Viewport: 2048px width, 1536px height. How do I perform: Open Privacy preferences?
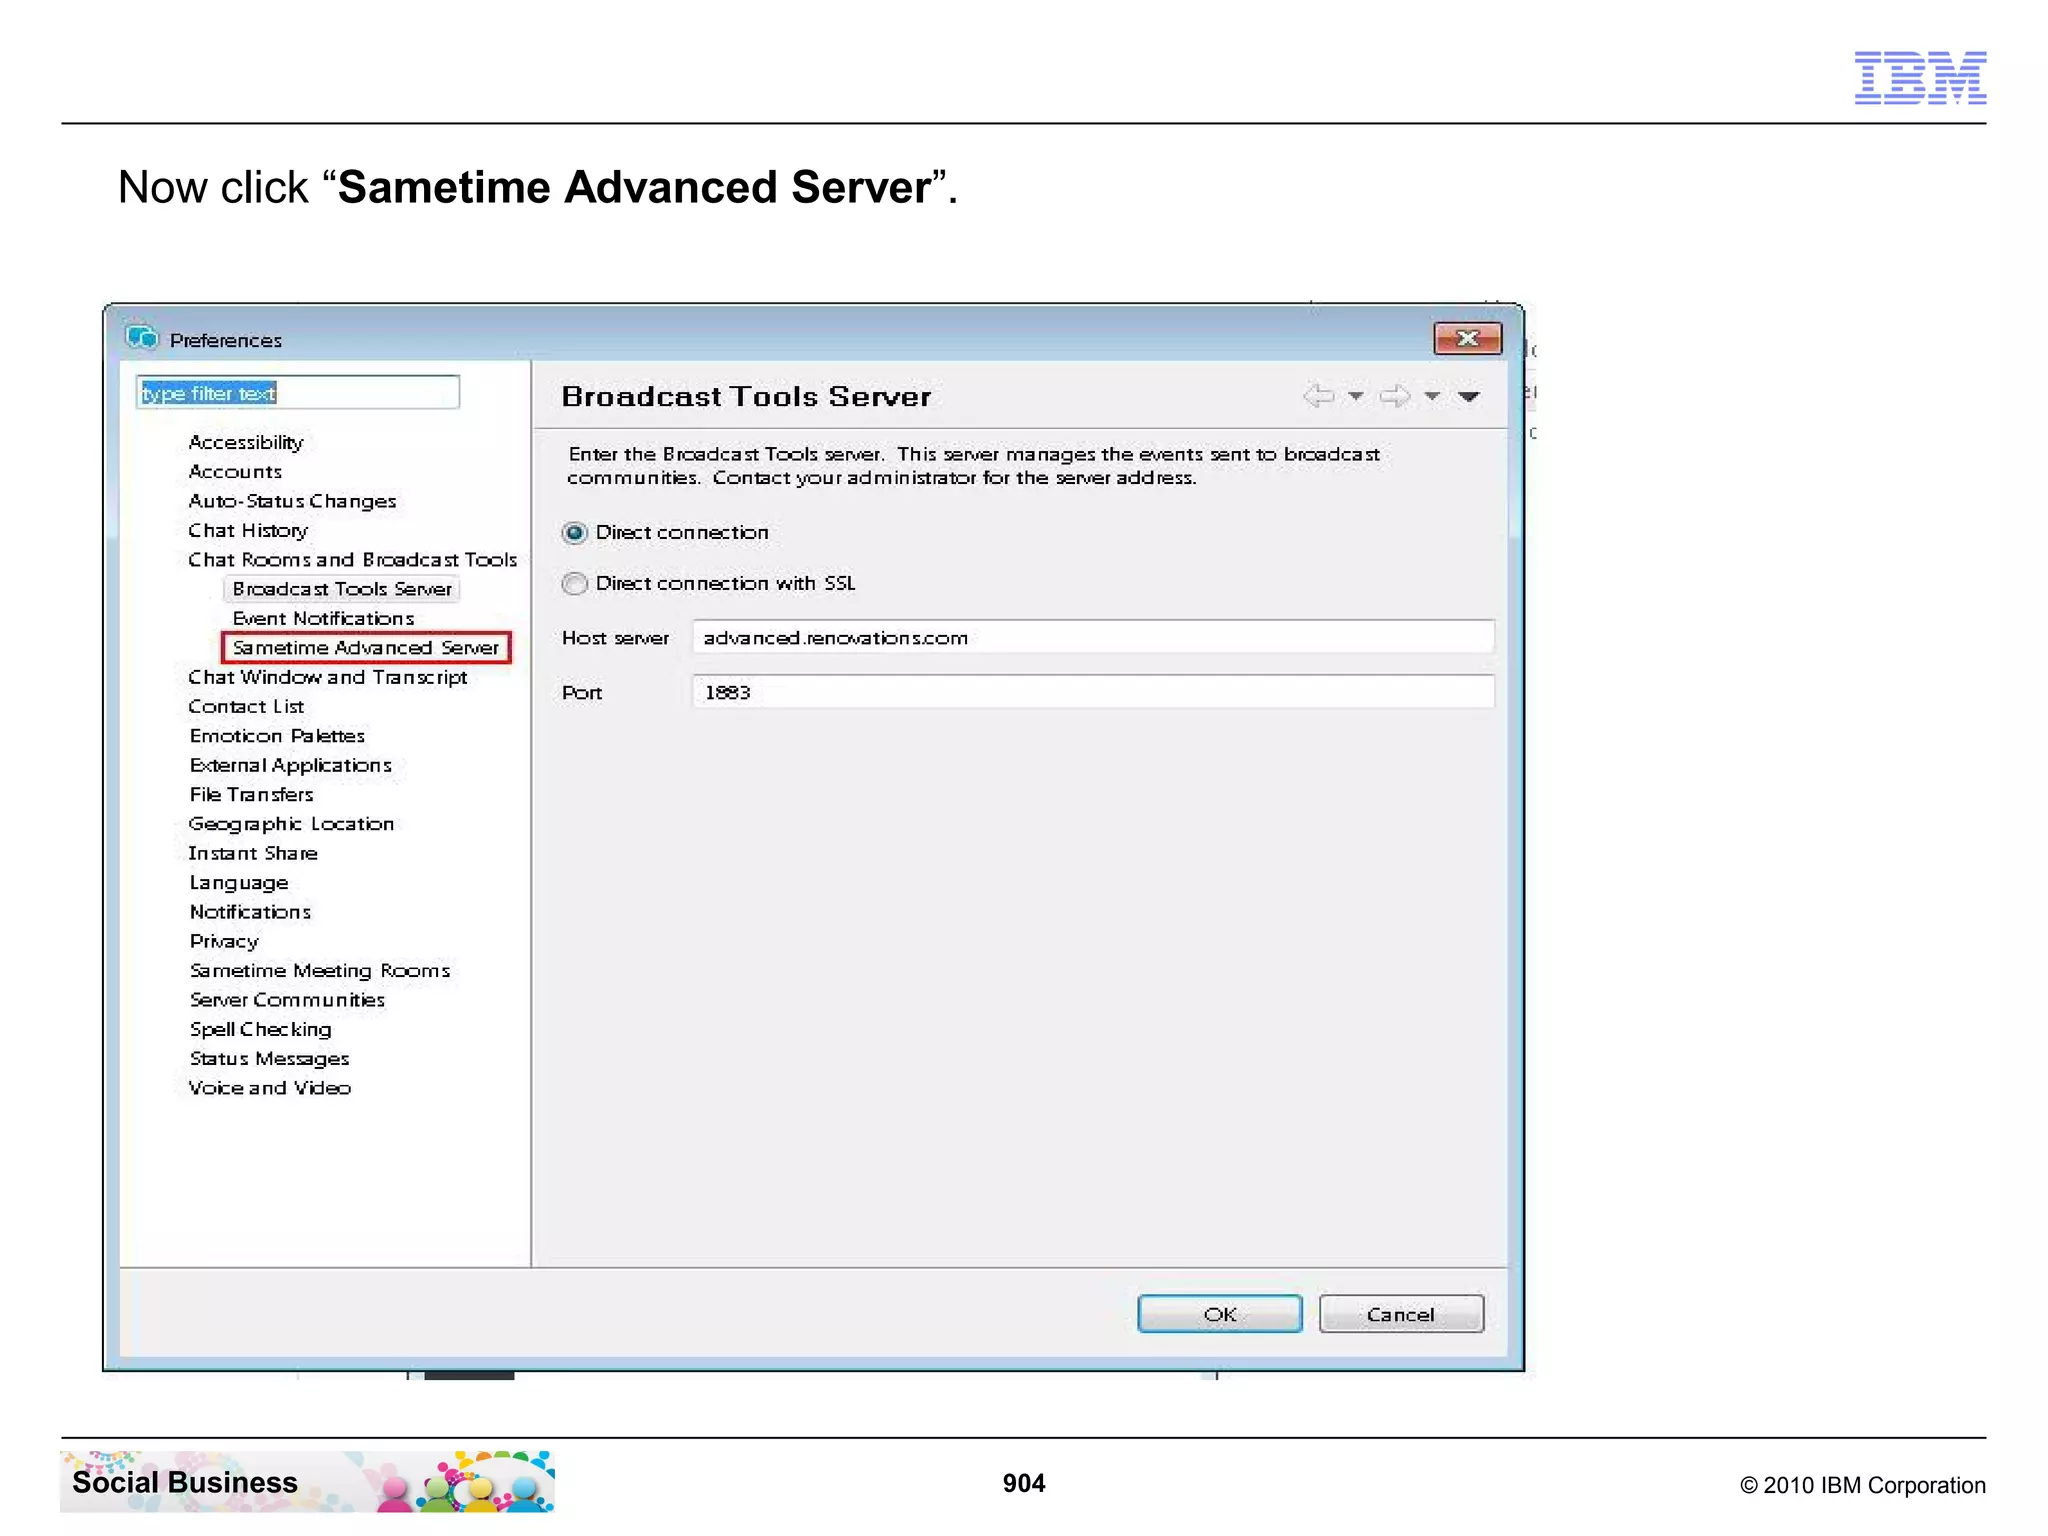pos(224,941)
